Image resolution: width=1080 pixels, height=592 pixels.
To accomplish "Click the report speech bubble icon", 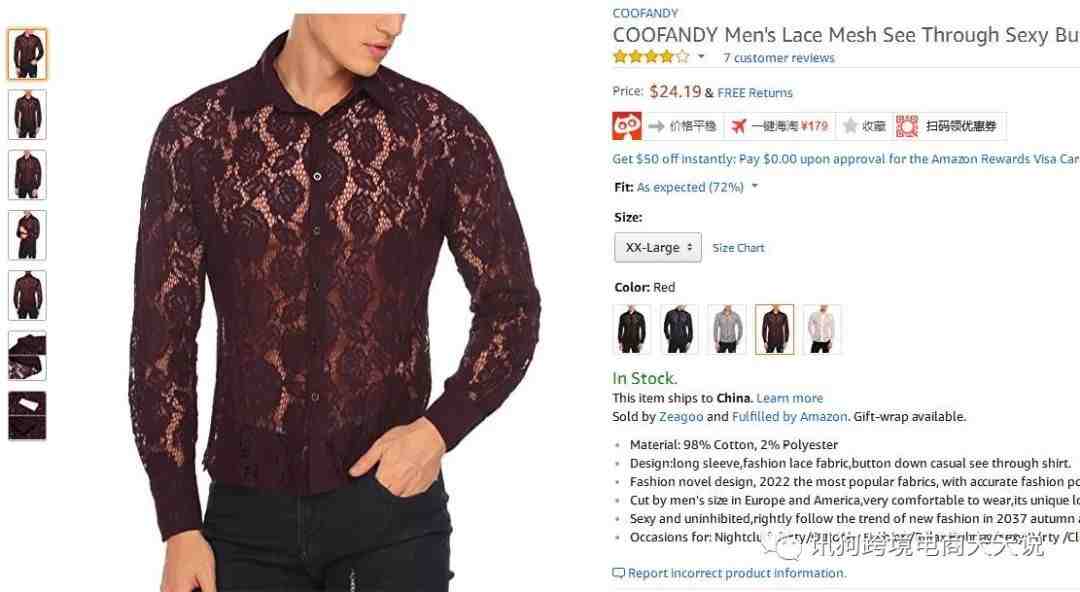I will [619, 573].
